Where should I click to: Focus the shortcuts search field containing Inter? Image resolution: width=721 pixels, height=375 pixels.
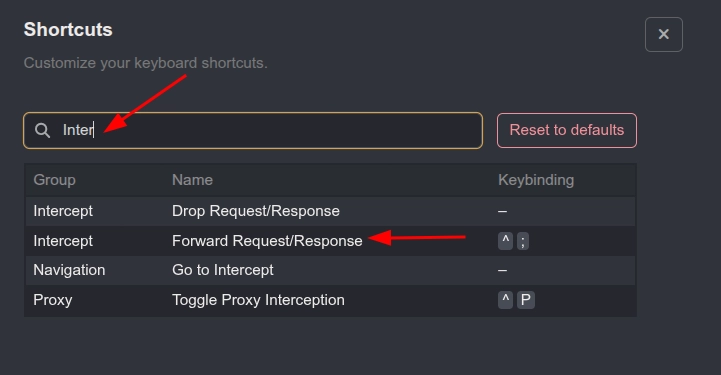coord(253,131)
